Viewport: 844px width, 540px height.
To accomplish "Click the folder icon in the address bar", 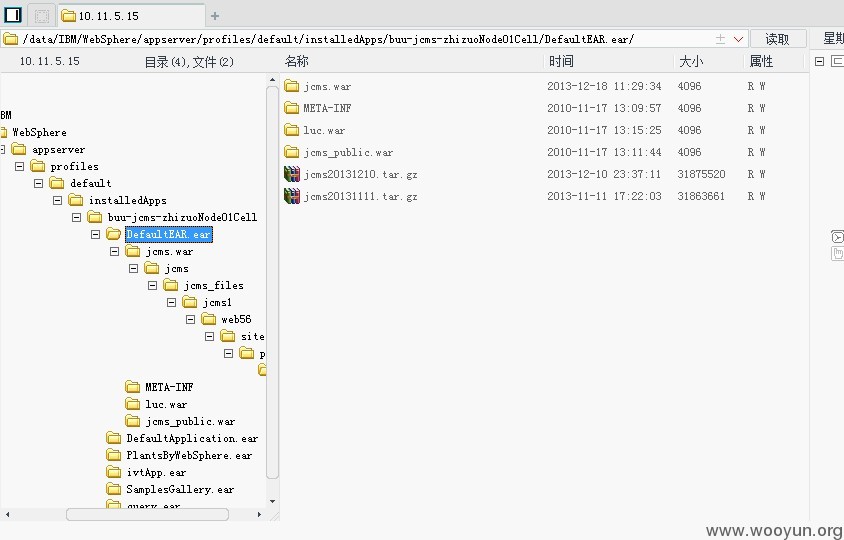I will [10, 39].
